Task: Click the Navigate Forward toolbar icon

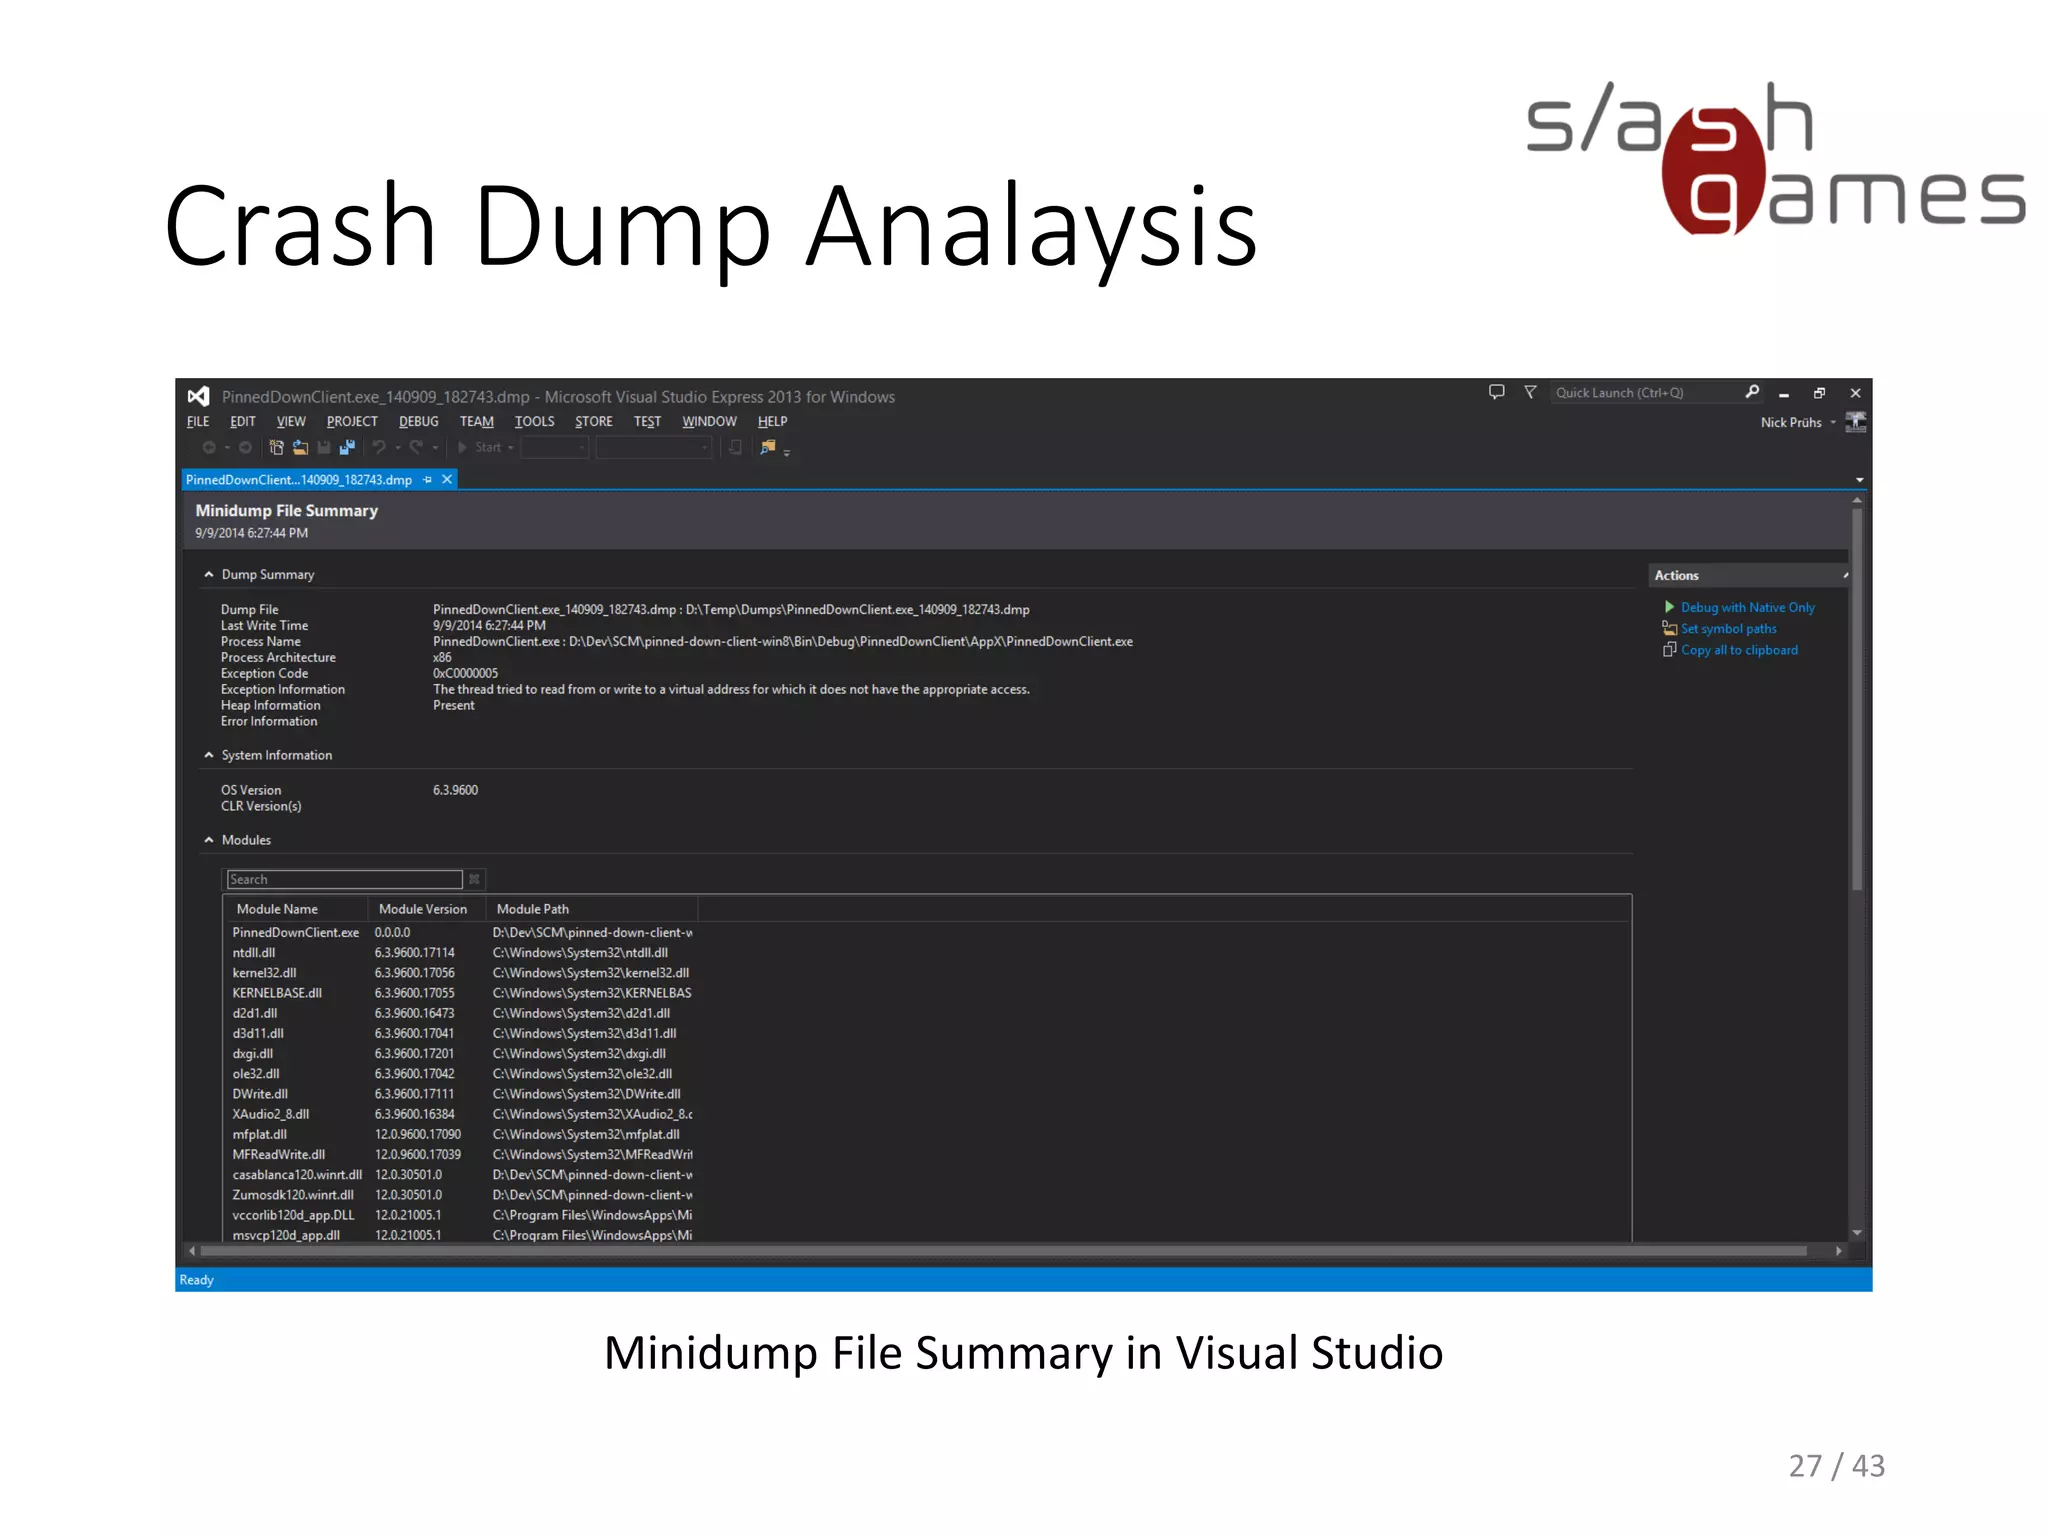Action: coord(245,448)
